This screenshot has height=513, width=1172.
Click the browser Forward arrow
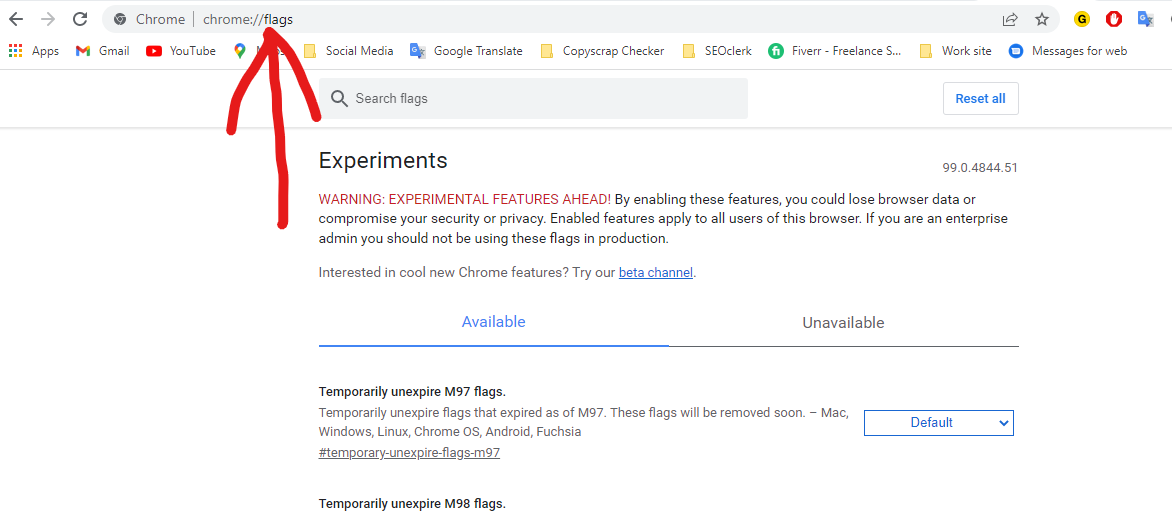click(48, 19)
